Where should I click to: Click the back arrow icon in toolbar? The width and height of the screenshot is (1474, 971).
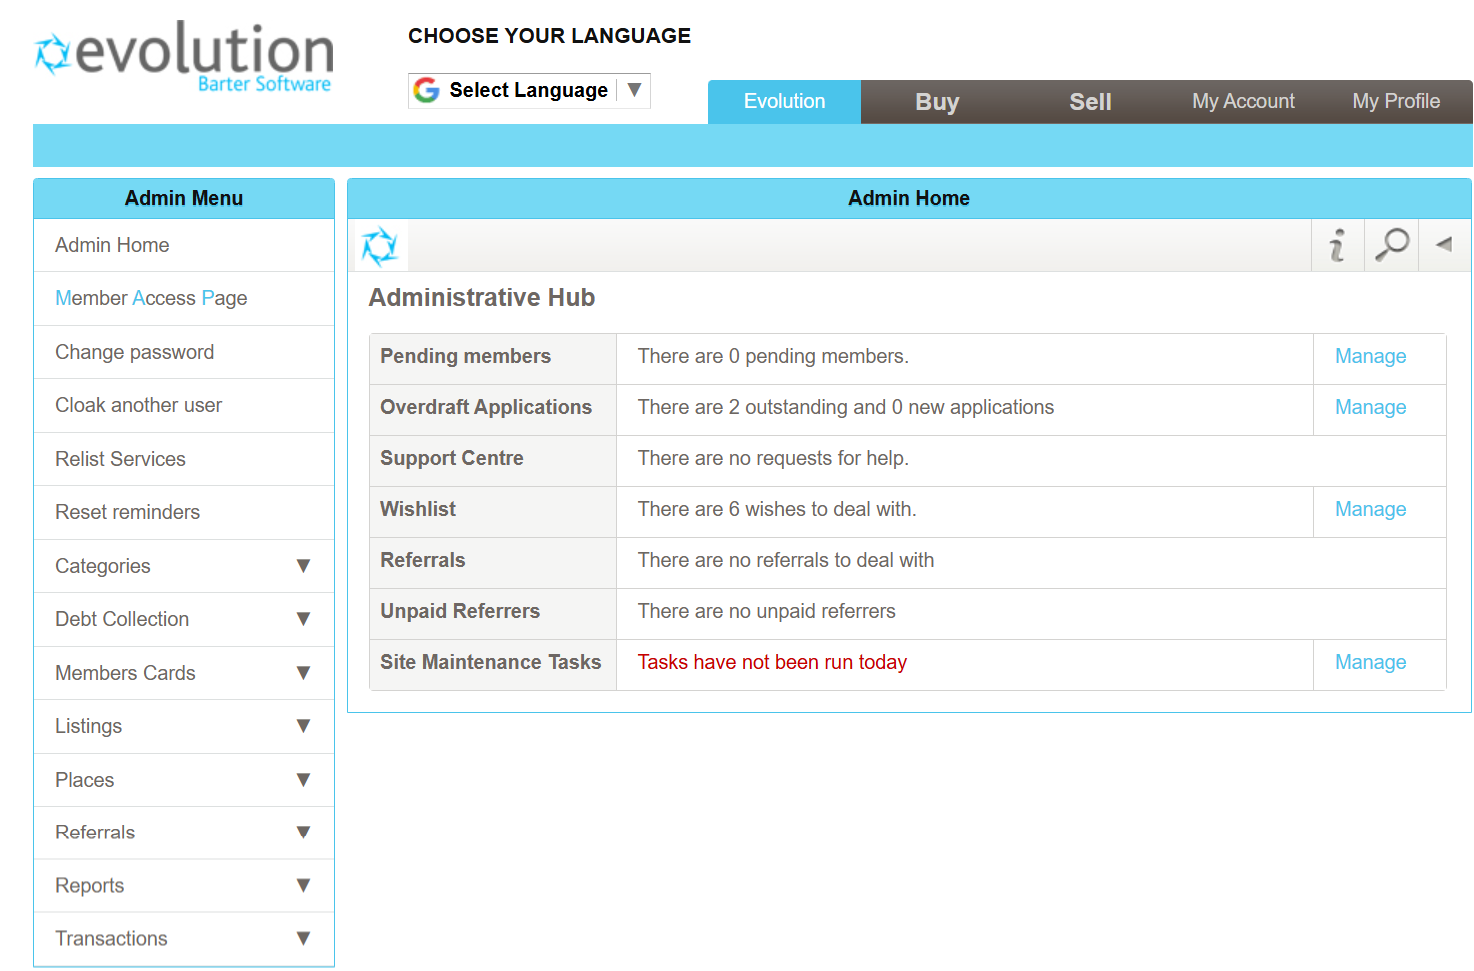1443,245
